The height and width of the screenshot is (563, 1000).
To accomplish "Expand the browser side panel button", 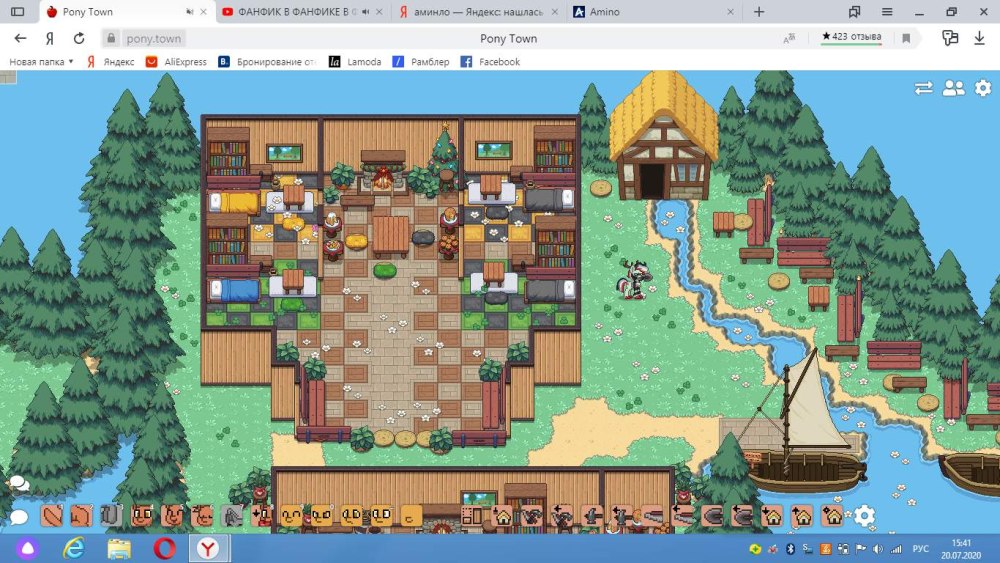I will [17, 12].
